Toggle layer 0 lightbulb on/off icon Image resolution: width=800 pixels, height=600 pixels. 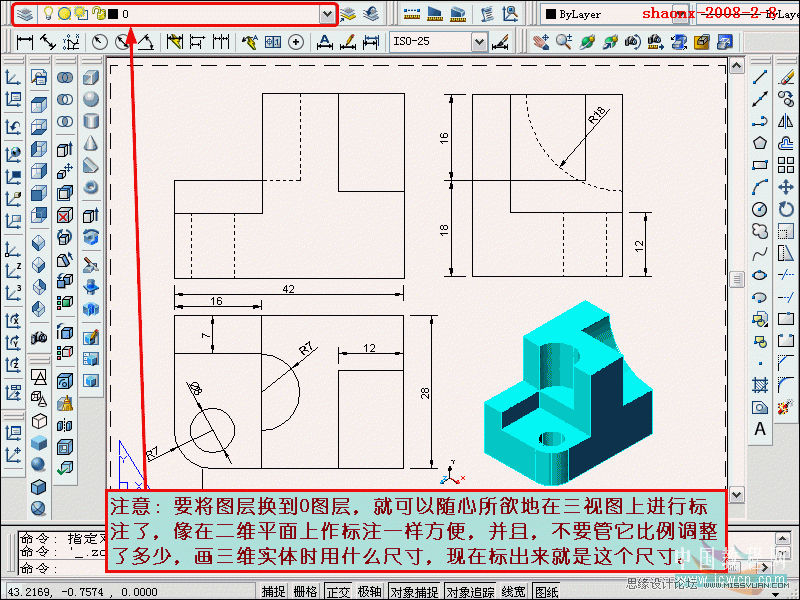pyautogui.click(x=47, y=14)
